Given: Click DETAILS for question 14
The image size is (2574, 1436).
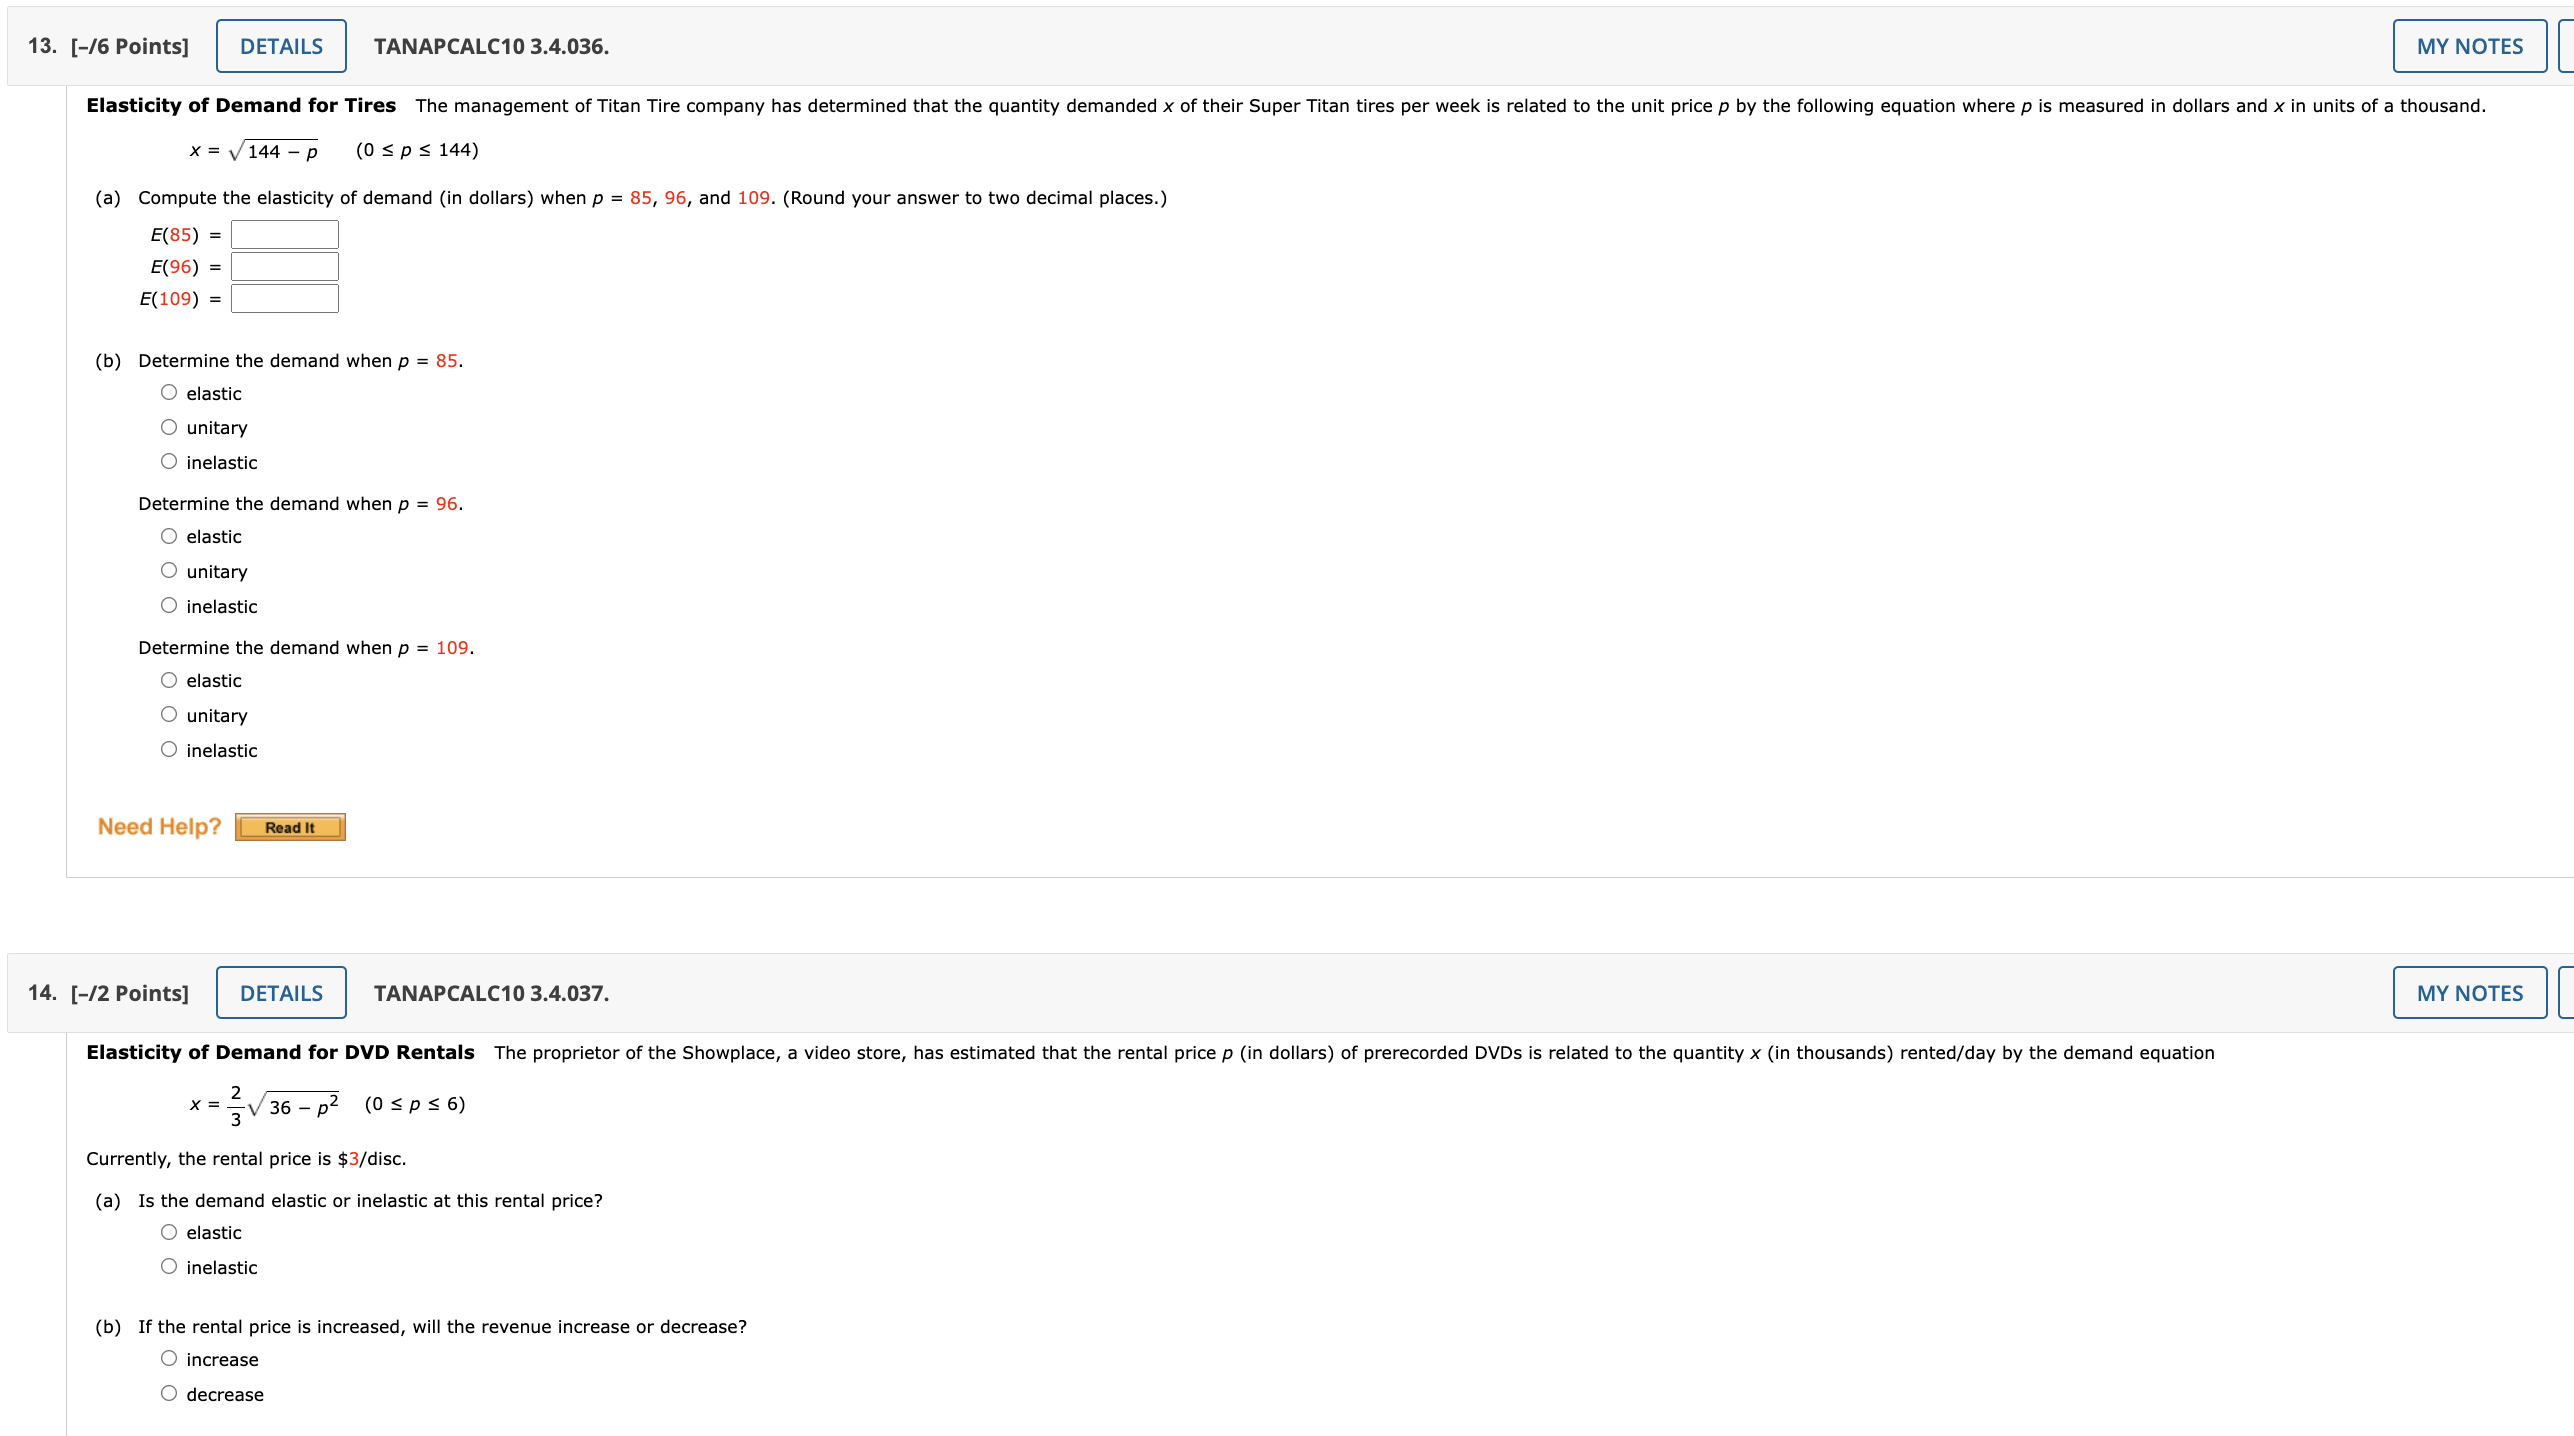Looking at the screenshot, I should tap(280, 992).
